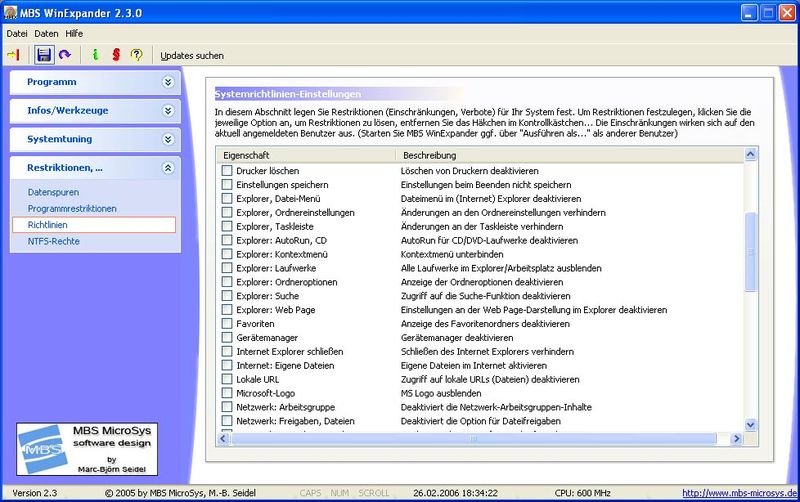Open the www.mbs-microsys.de link
The height and width of the screenshot is (502, 800).
click(x=739, y=493)
